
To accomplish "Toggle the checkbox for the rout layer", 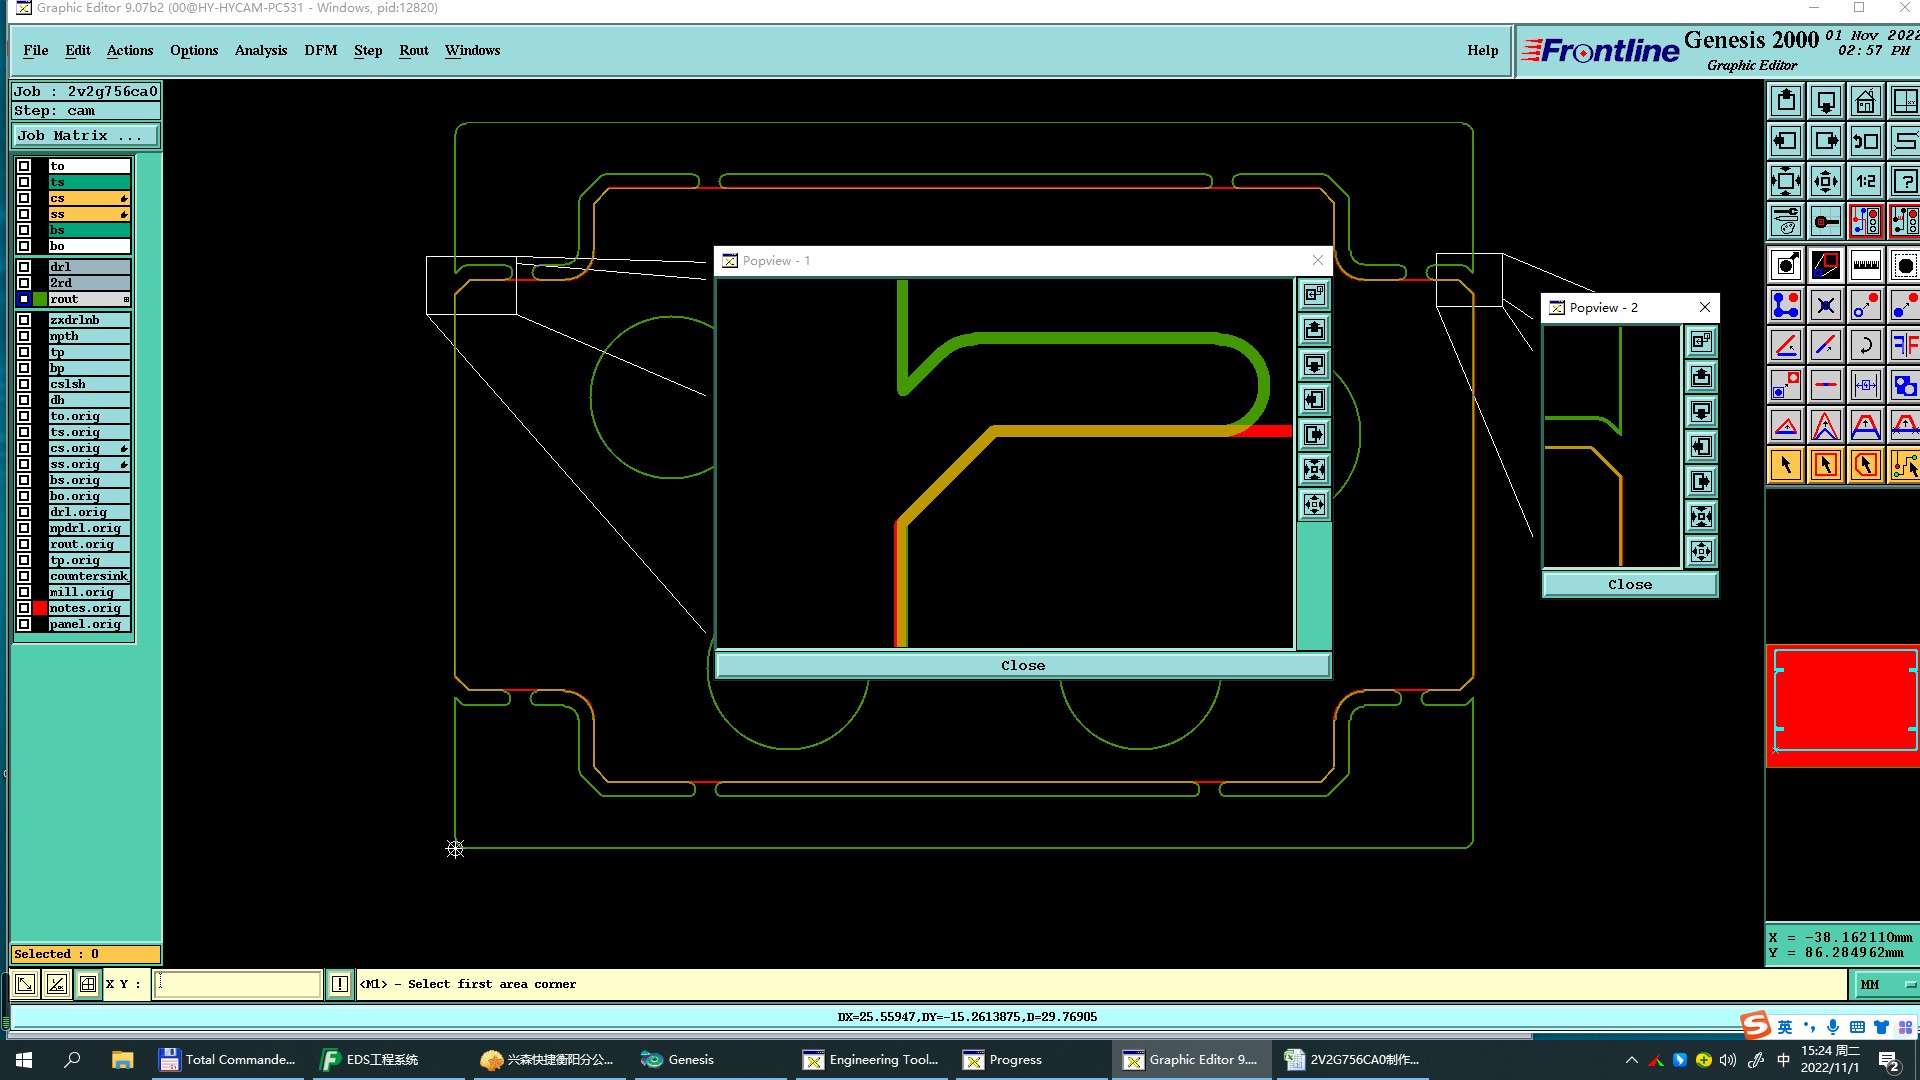I will click(x=24, y=299).
